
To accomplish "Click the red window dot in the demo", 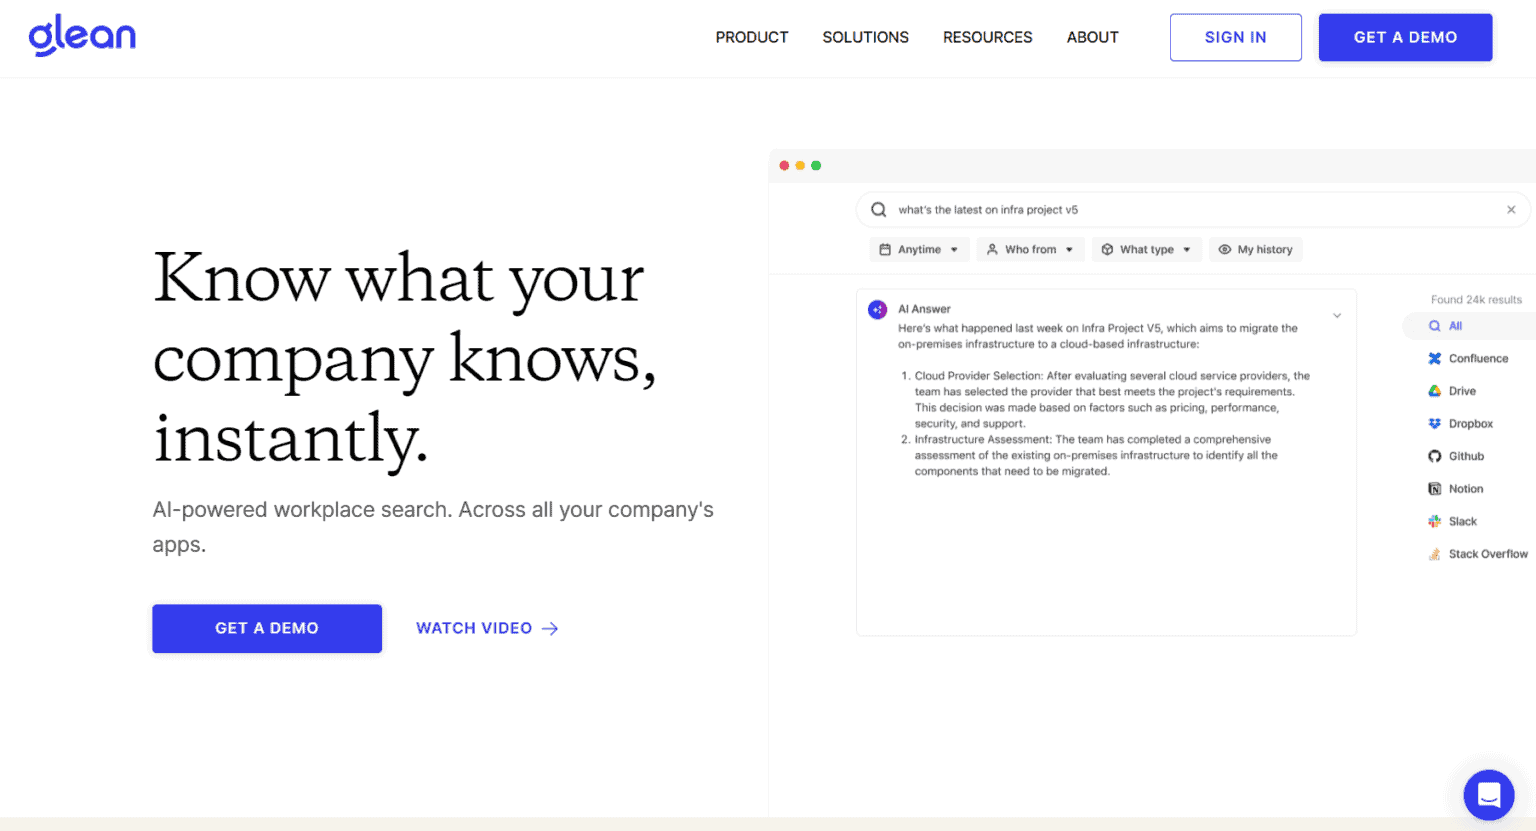I will click(x=784, y=166).
